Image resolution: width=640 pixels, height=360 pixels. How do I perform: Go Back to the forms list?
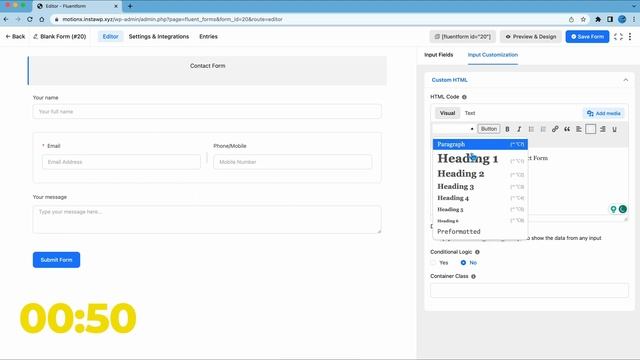[x=15, y=36]
